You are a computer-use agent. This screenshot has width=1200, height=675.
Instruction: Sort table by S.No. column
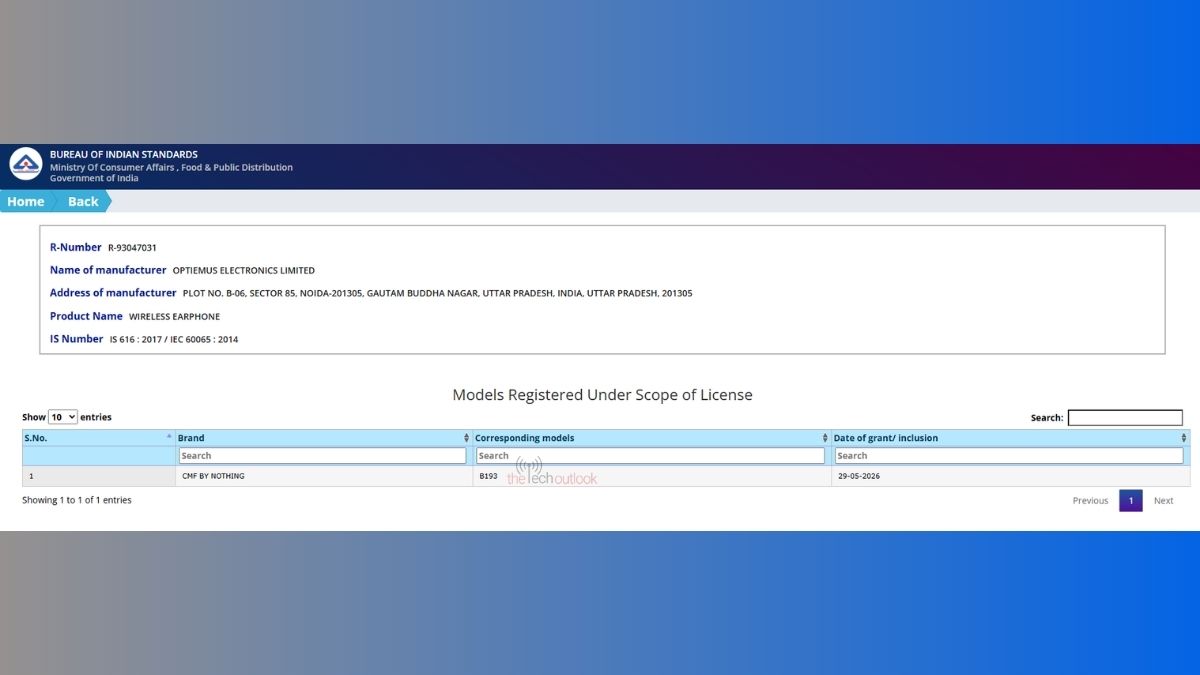pyautogui.click(x=98, y=438)
